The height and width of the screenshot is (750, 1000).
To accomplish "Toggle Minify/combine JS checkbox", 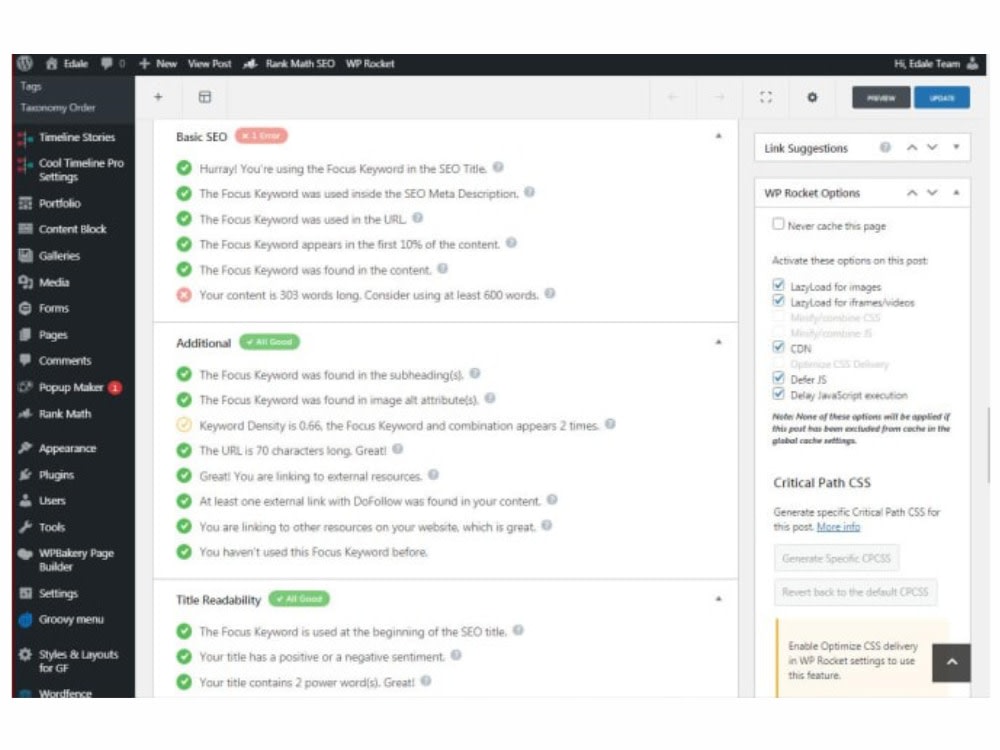I will click(778, 332).
